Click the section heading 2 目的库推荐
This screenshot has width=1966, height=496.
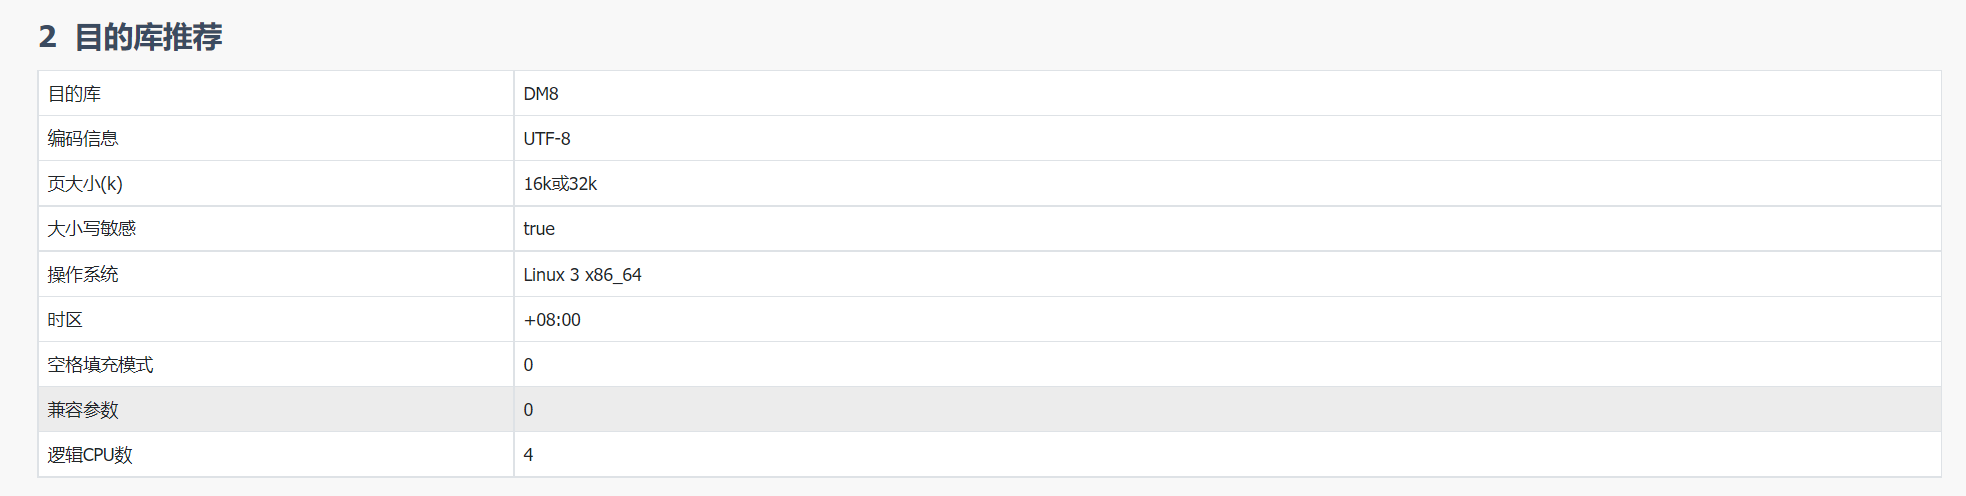click(130, 37)
